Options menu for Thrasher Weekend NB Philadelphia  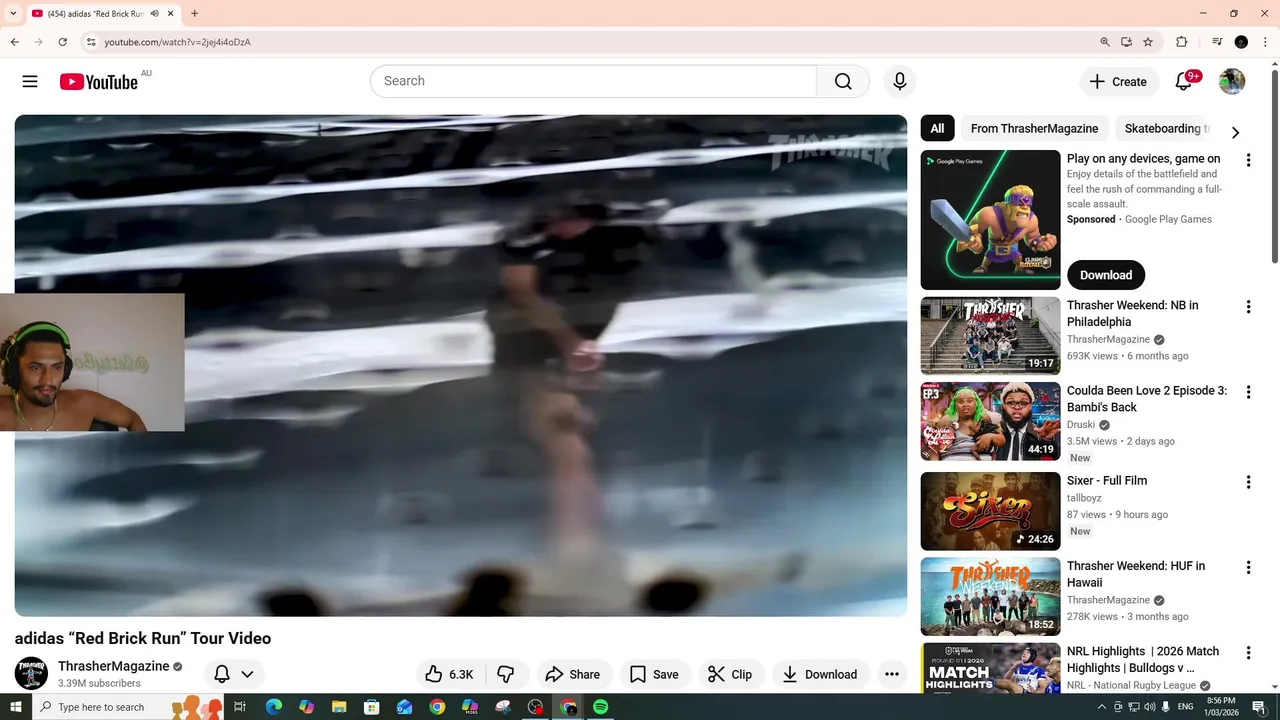pos(1248,307)
